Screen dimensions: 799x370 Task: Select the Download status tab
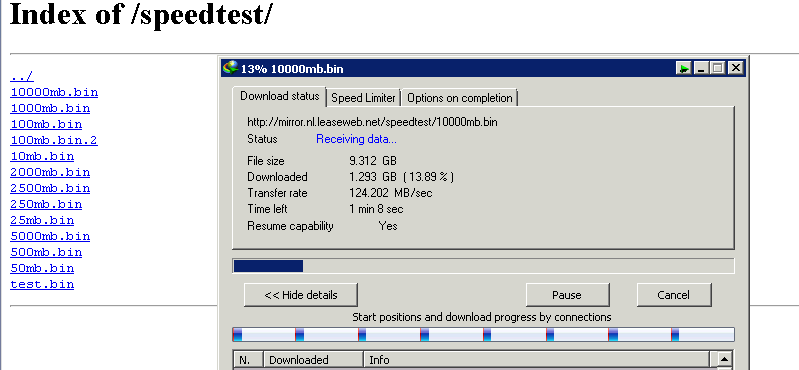point(279,96)
